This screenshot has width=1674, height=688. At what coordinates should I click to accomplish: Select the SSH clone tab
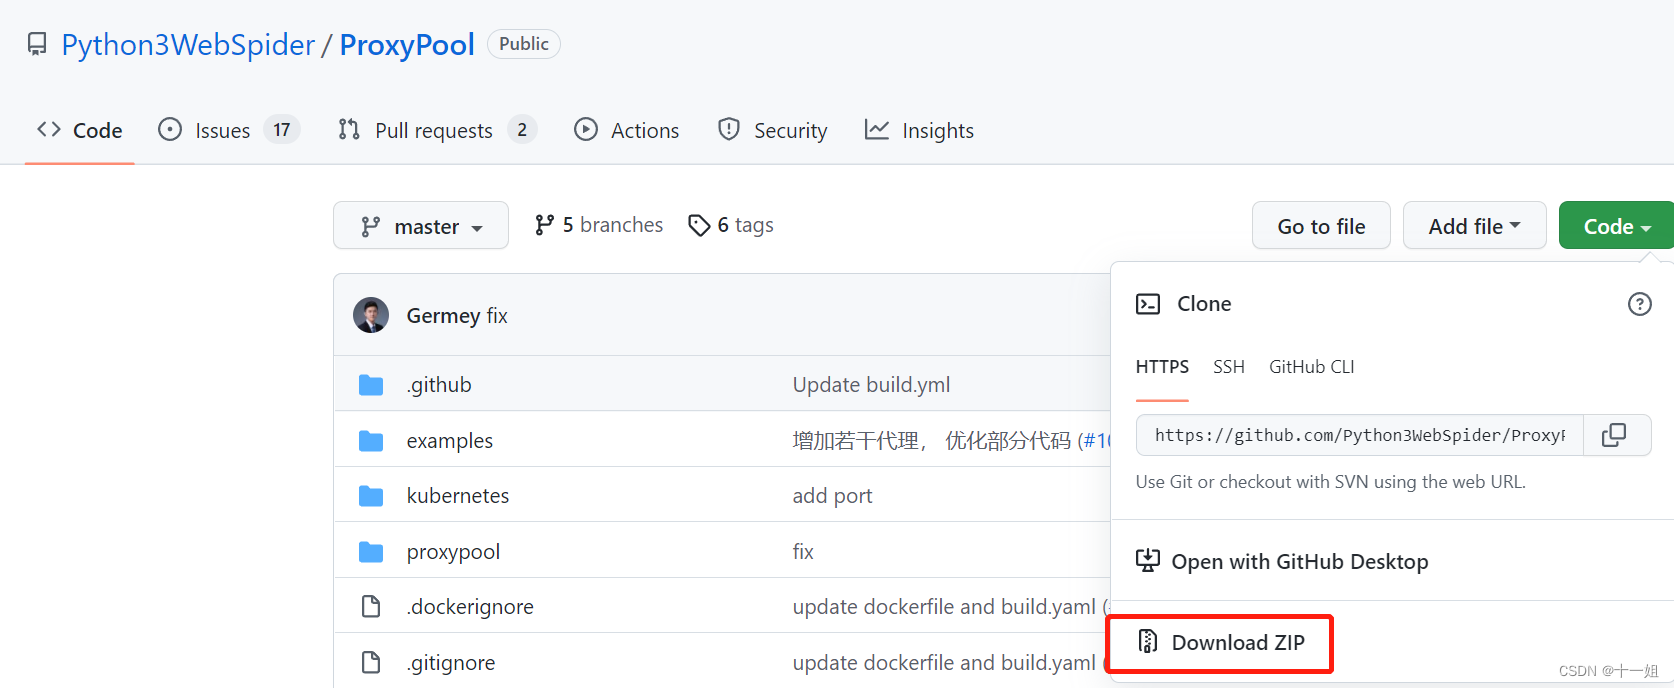click(x=1229, y=367)
